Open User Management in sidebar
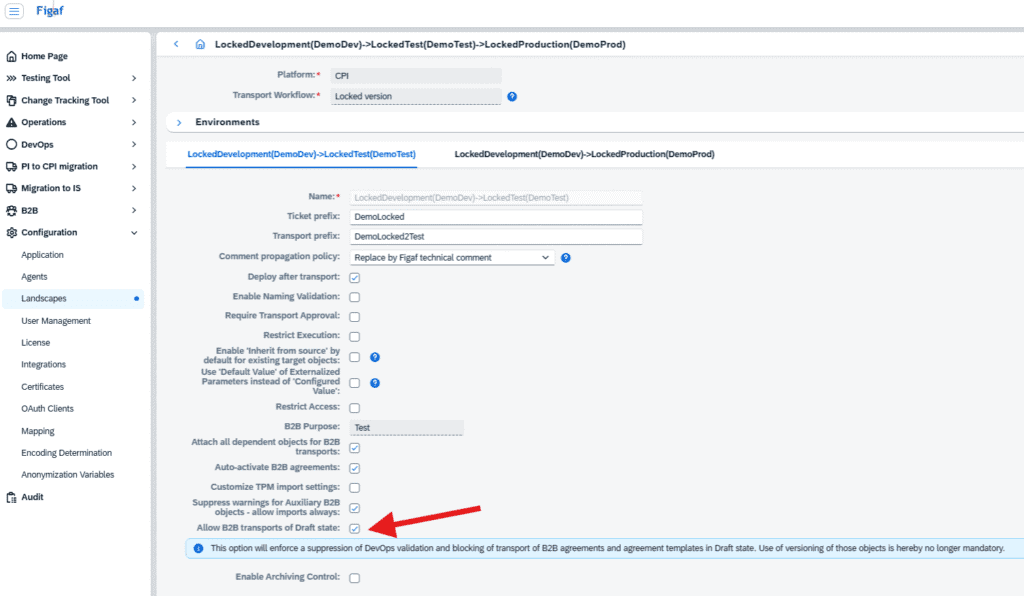 tap(56, 321)
